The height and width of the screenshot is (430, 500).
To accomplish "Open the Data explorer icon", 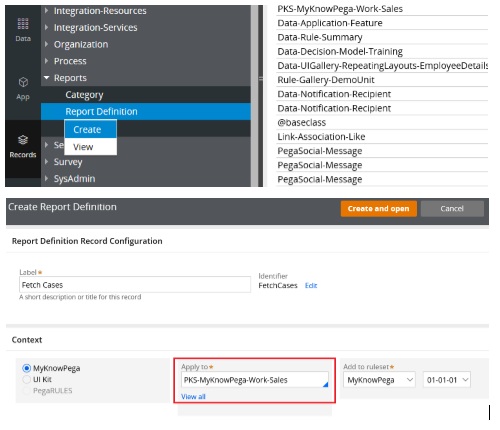I will (x=23, y=30).
